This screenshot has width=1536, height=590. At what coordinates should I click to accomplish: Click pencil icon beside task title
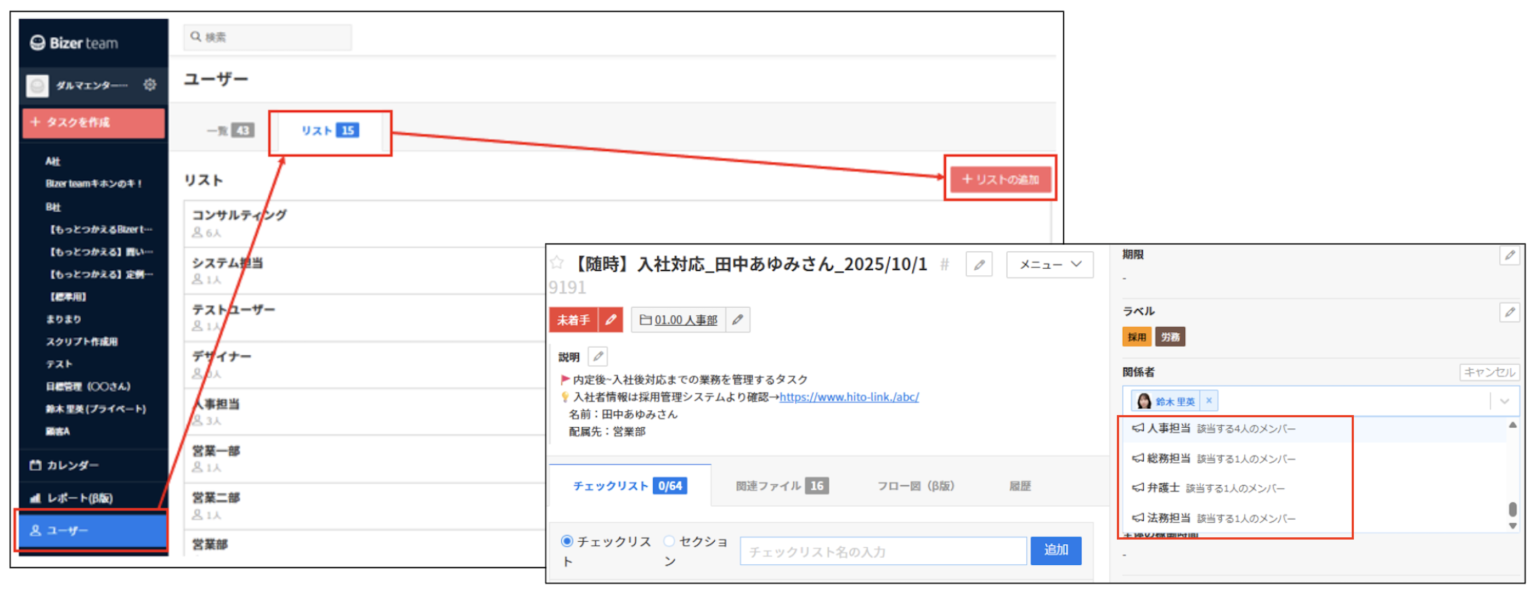click(x=979, y=265)
